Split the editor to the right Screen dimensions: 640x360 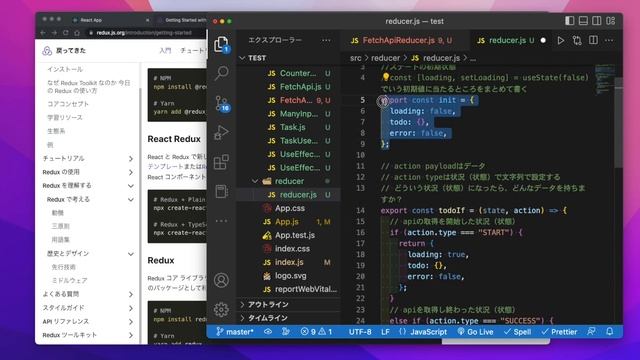(x=593, y=40)
